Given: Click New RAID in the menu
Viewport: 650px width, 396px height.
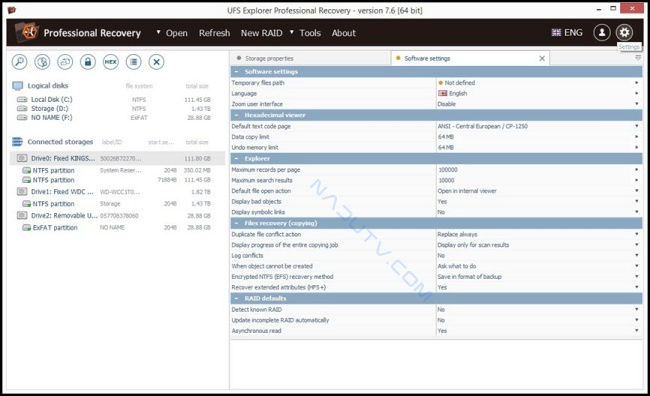Looking at the screenshot, I should [x=262, y=33].
